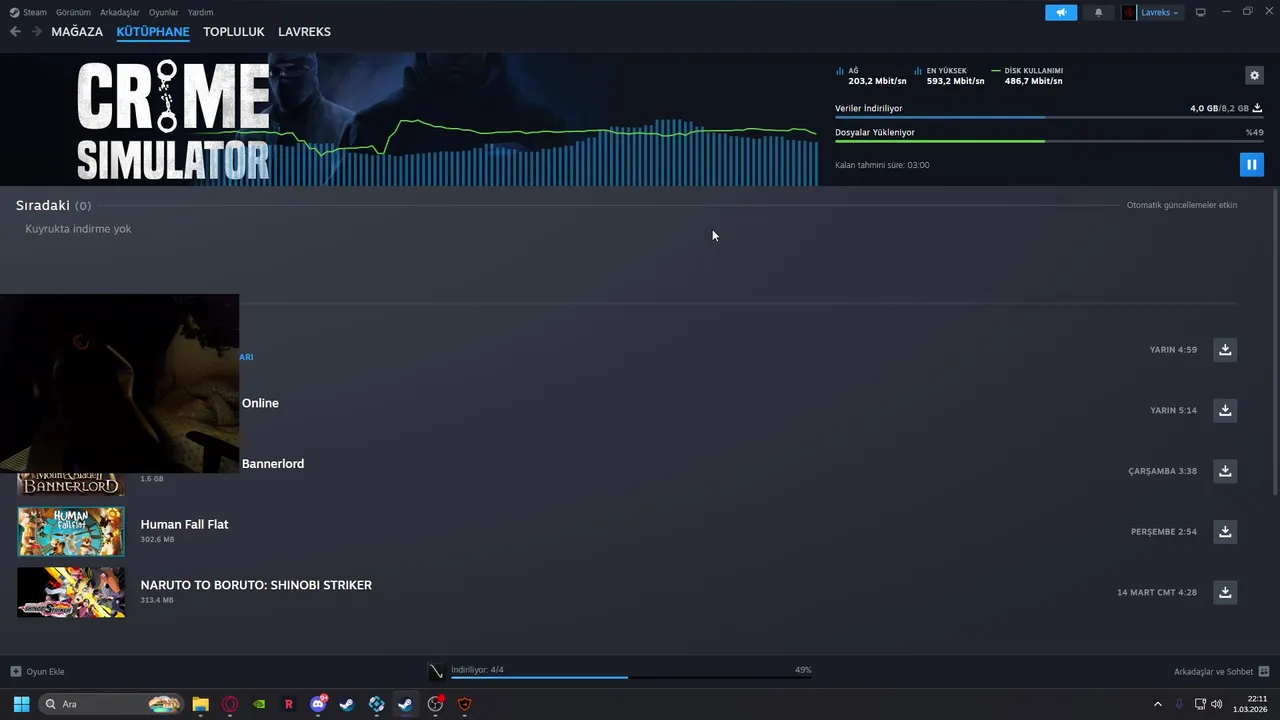Click NARUTO TO BORUTO: SHINOBI STRIKER title

point(256,585)
